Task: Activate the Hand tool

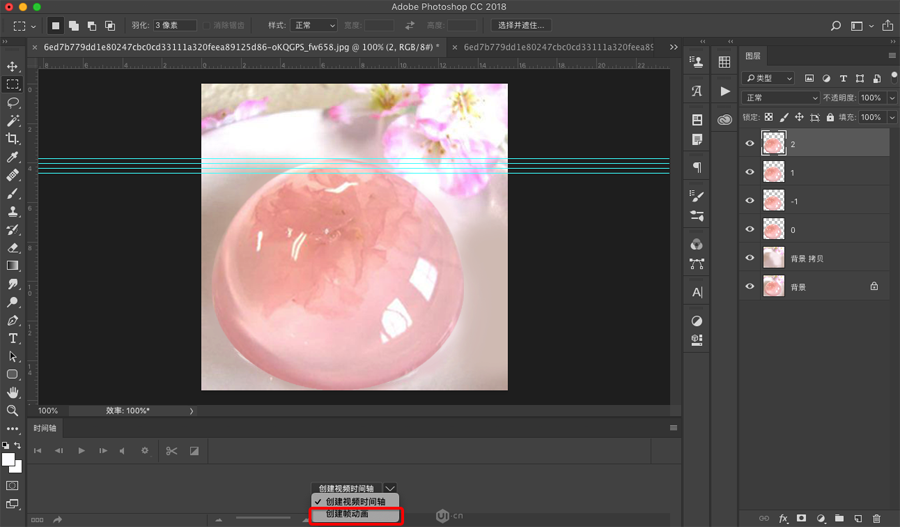Action: coord(13,393)
